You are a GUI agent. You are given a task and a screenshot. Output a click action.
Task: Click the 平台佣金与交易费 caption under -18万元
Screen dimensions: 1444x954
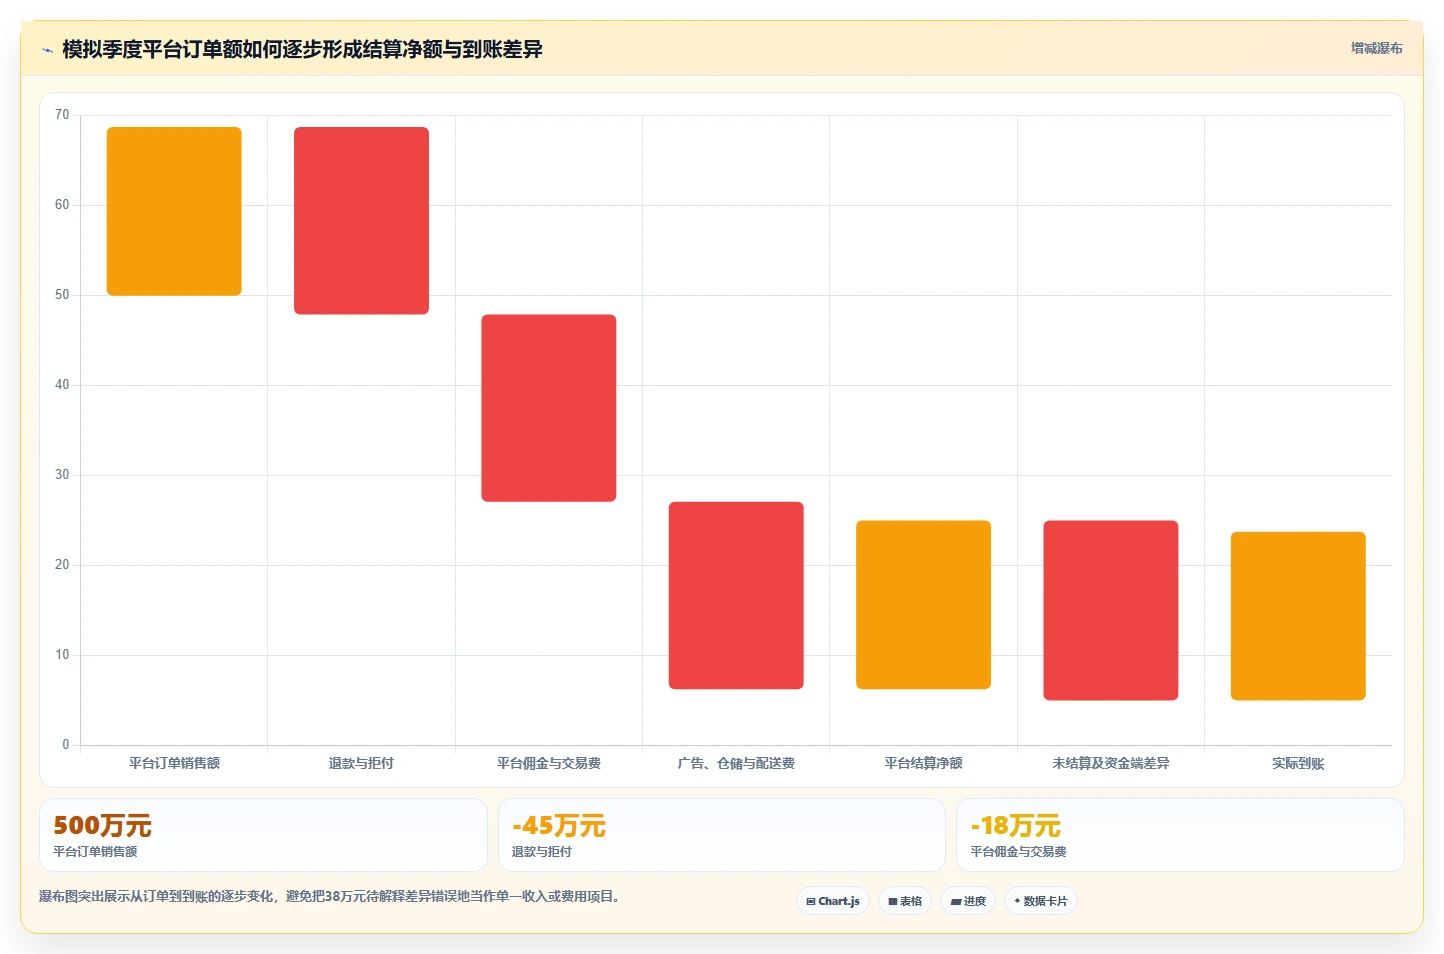click(x=1018, y=852)
